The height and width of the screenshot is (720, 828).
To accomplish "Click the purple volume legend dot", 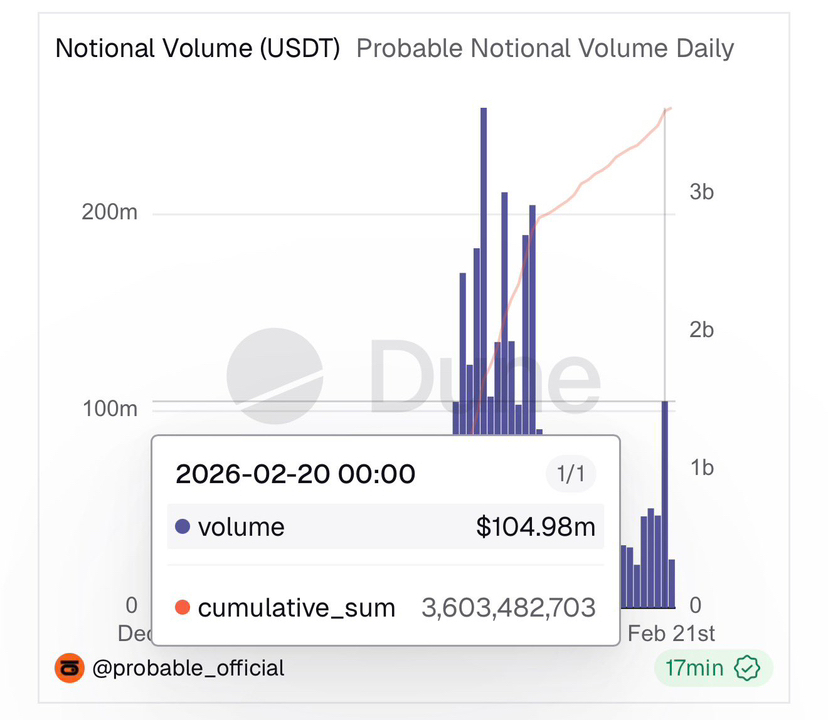I will [182, 527].
